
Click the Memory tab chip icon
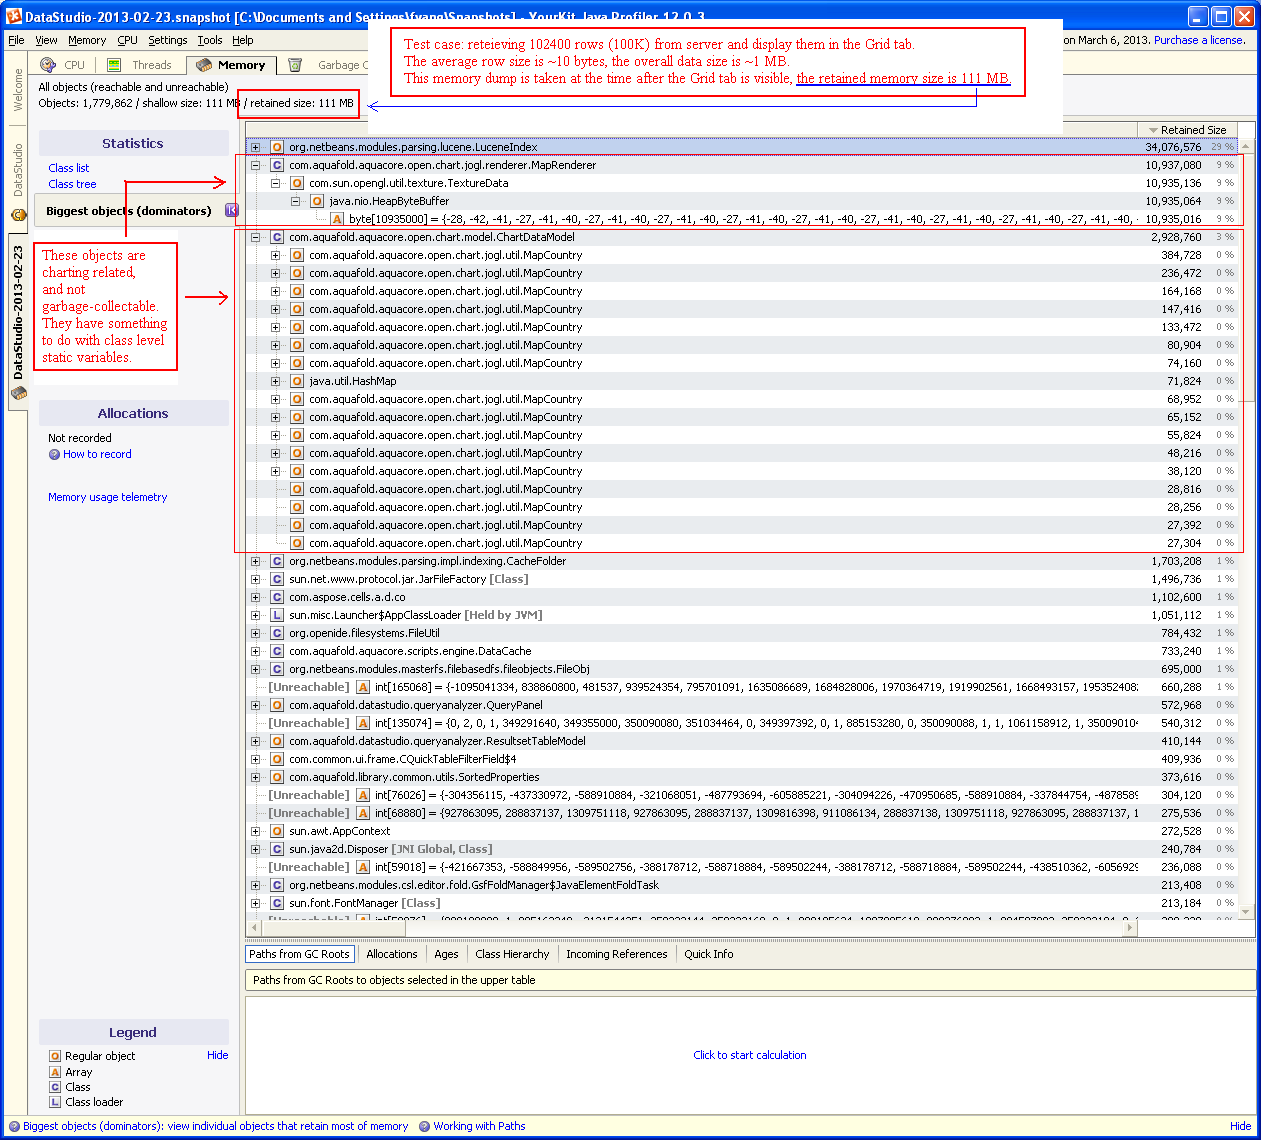pos(204,65)
